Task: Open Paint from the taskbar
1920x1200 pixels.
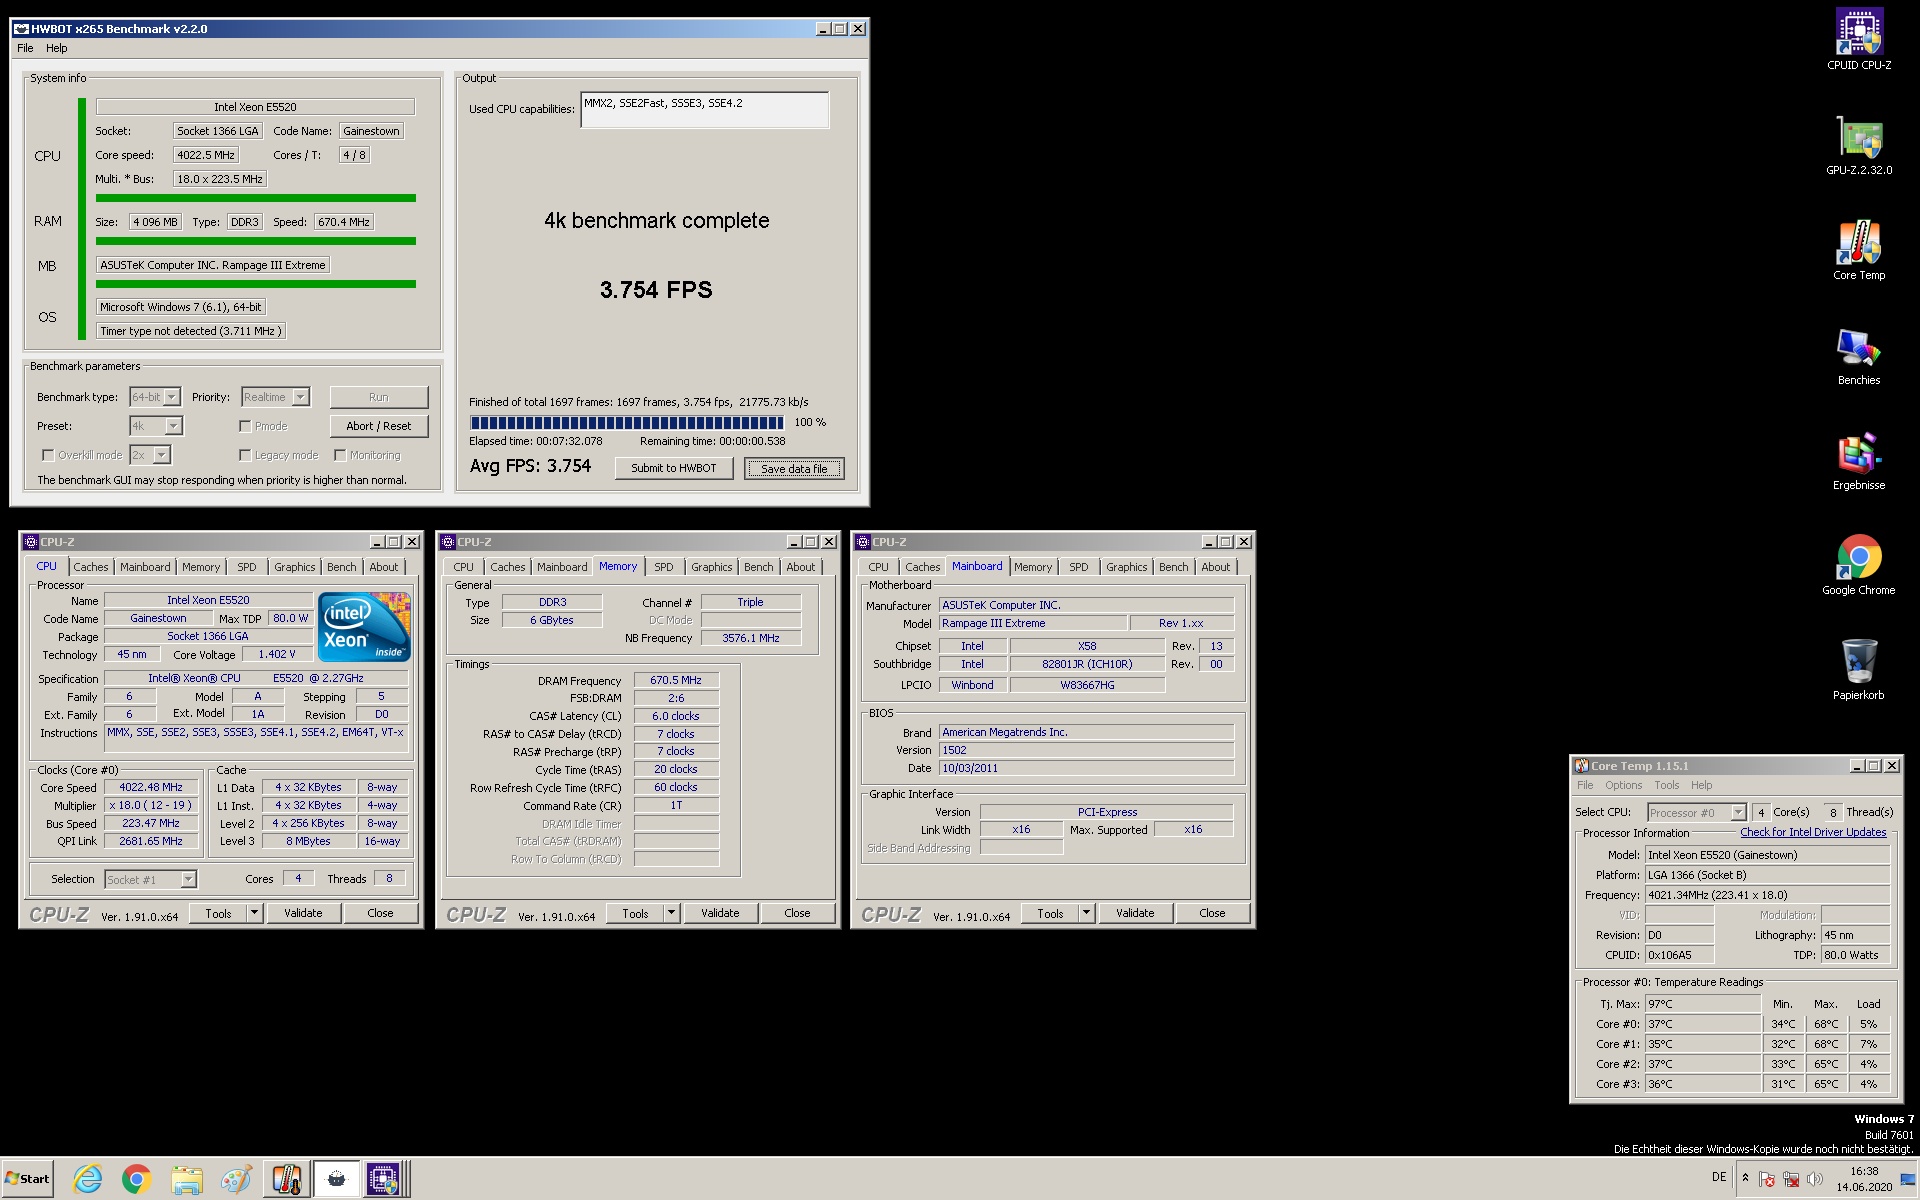Action: (236, 1179)
